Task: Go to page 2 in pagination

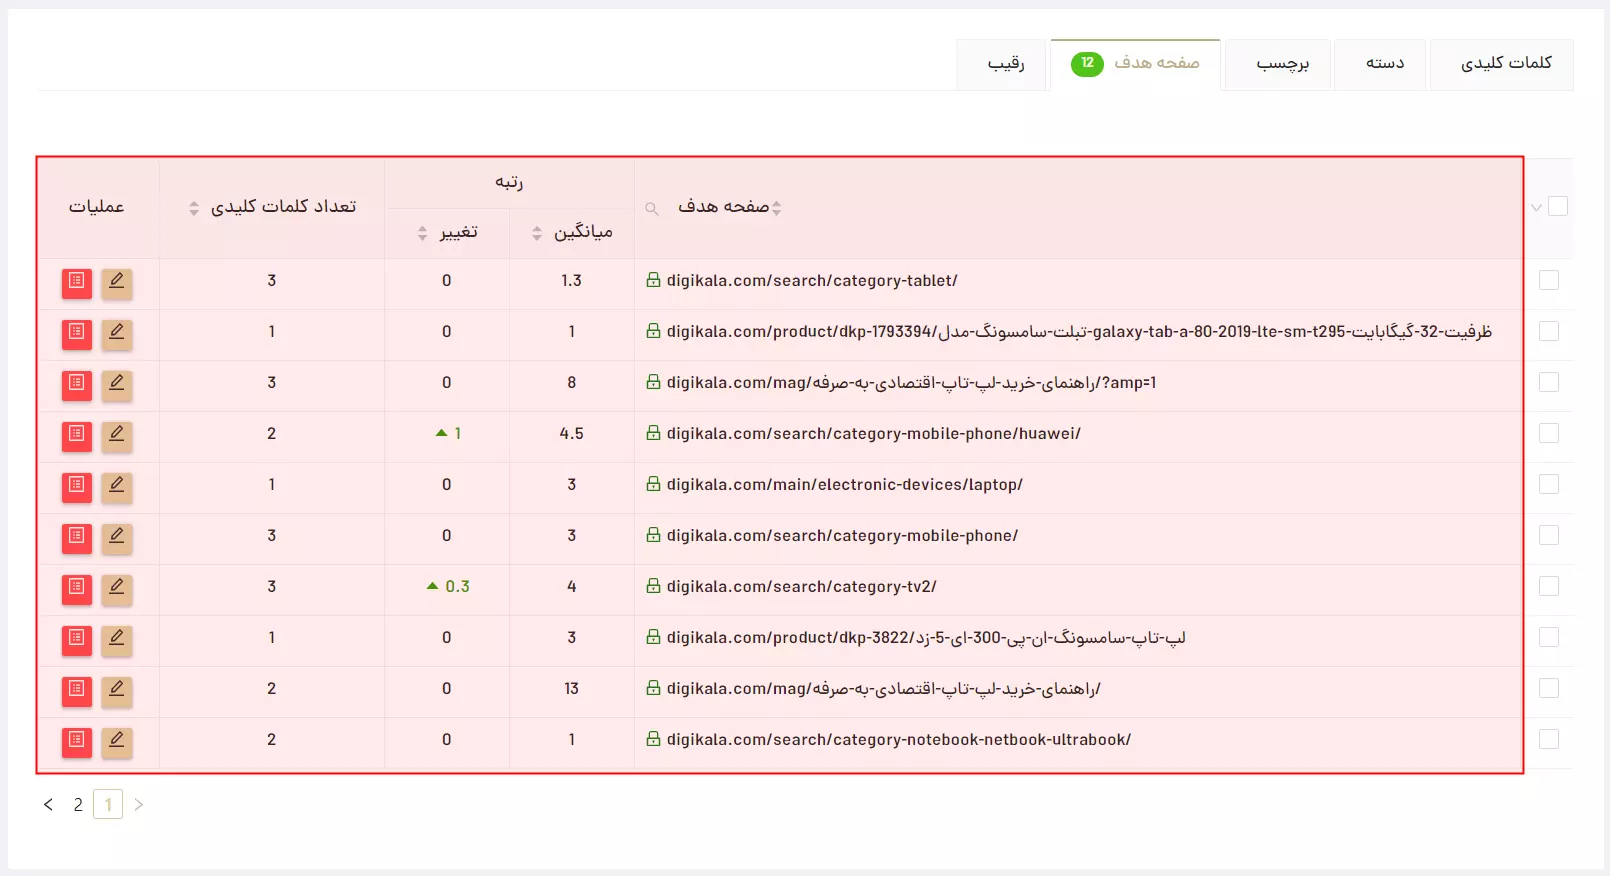Action: tap(78, 804)
